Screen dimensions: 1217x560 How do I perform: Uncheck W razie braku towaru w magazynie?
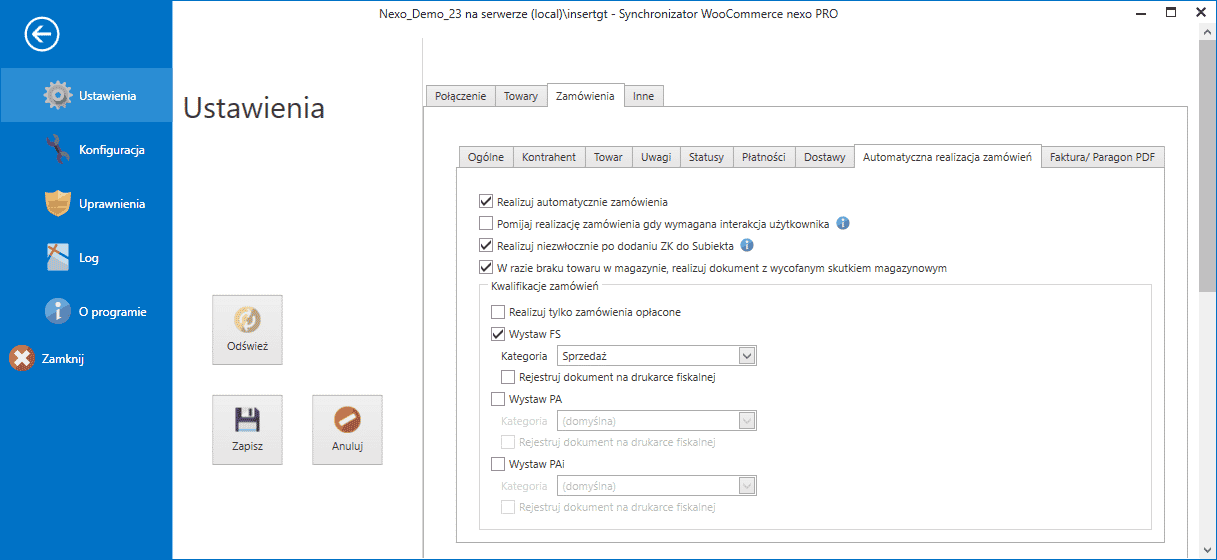click(x=486, y=268)
